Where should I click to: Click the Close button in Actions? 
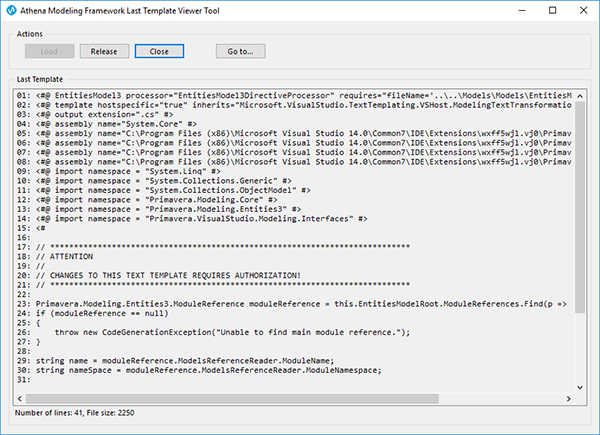click(159, 51)
